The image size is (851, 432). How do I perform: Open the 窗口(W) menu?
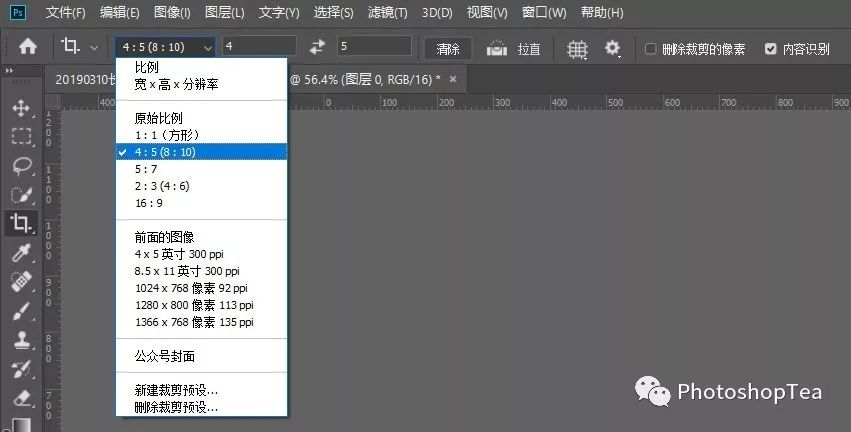544,12
